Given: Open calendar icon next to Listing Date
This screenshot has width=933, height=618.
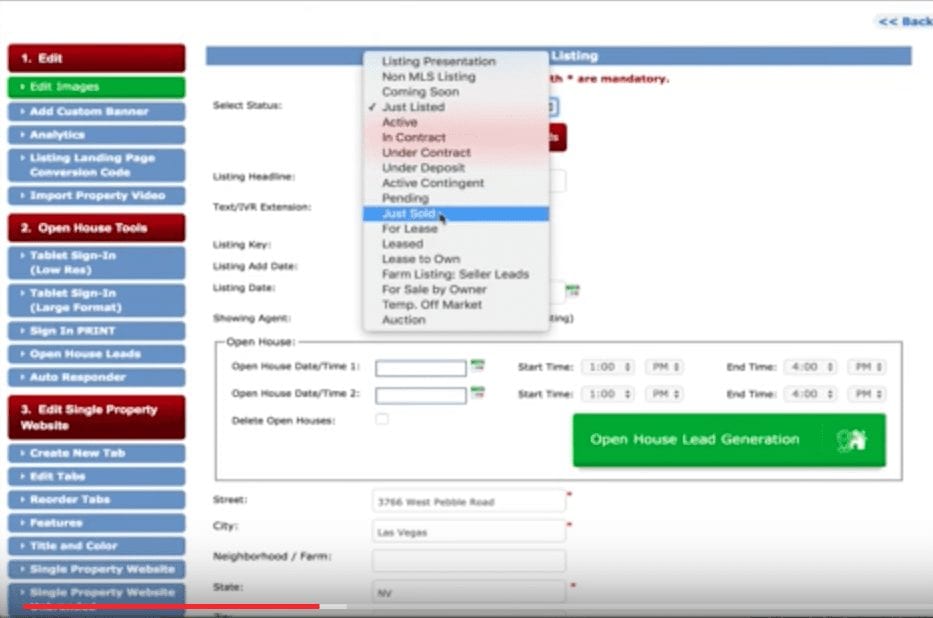Looking at the screenshot, I should (x=572, y=290).
